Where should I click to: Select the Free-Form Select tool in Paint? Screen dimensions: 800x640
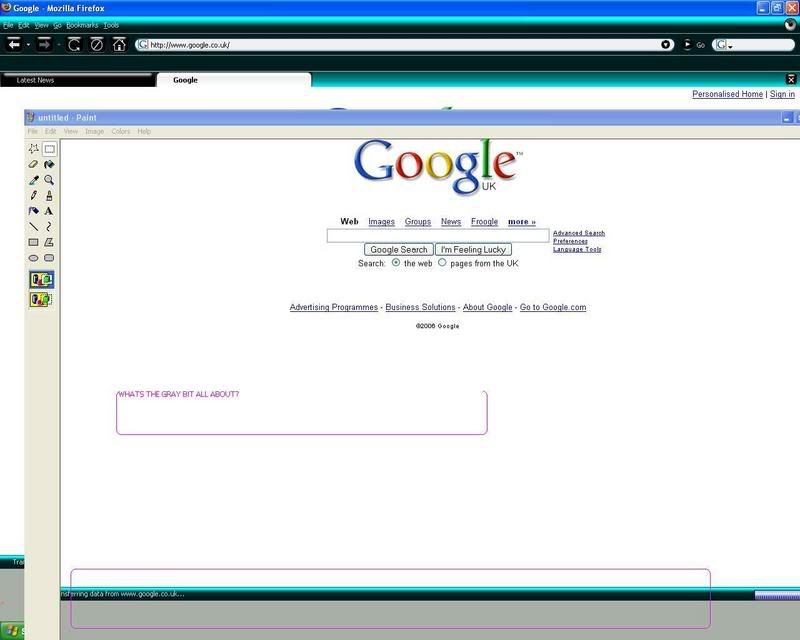point(34,149)
